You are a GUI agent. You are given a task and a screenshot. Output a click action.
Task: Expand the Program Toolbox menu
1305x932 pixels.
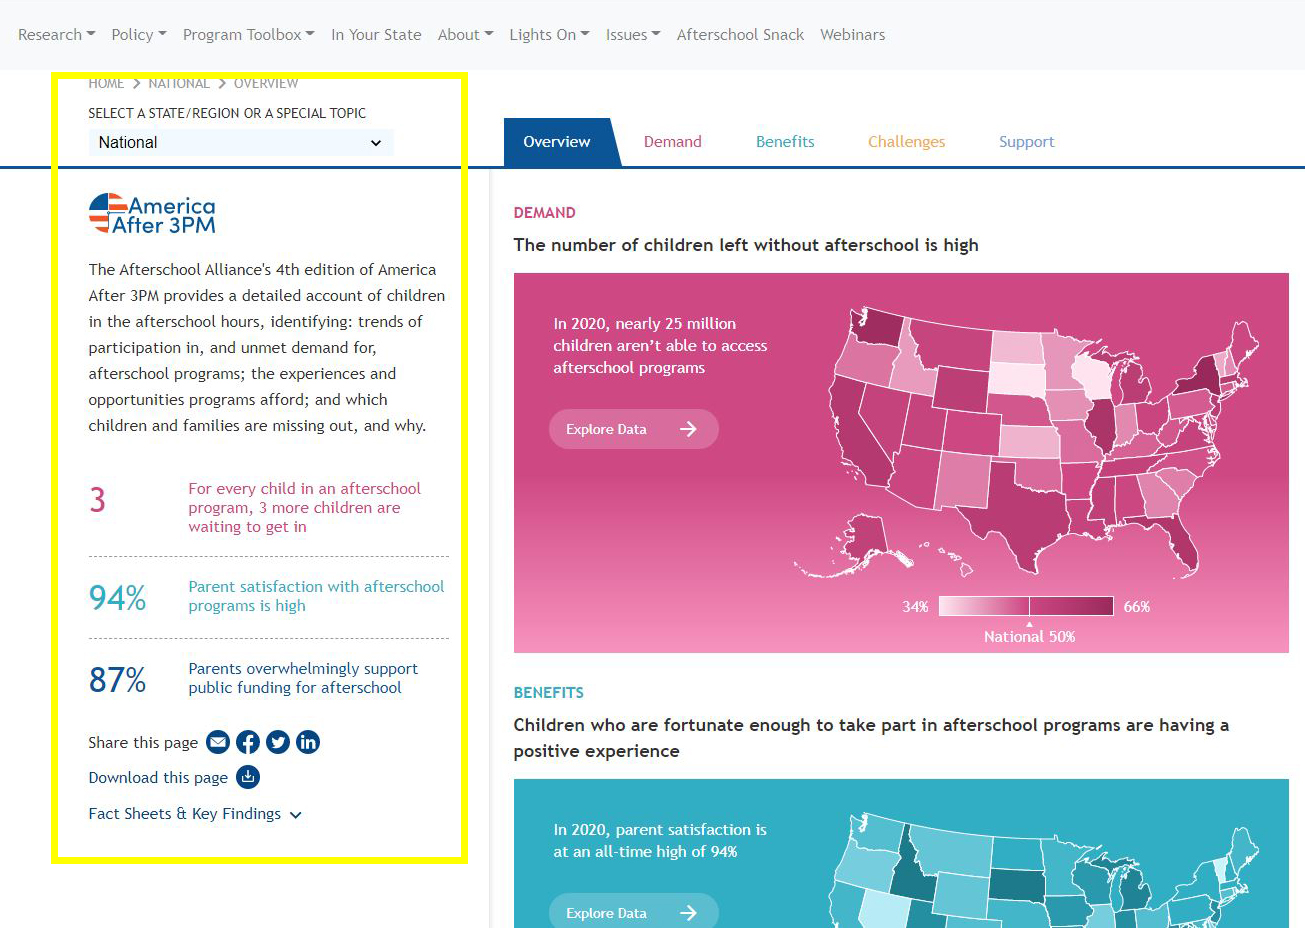pos(249,34)
